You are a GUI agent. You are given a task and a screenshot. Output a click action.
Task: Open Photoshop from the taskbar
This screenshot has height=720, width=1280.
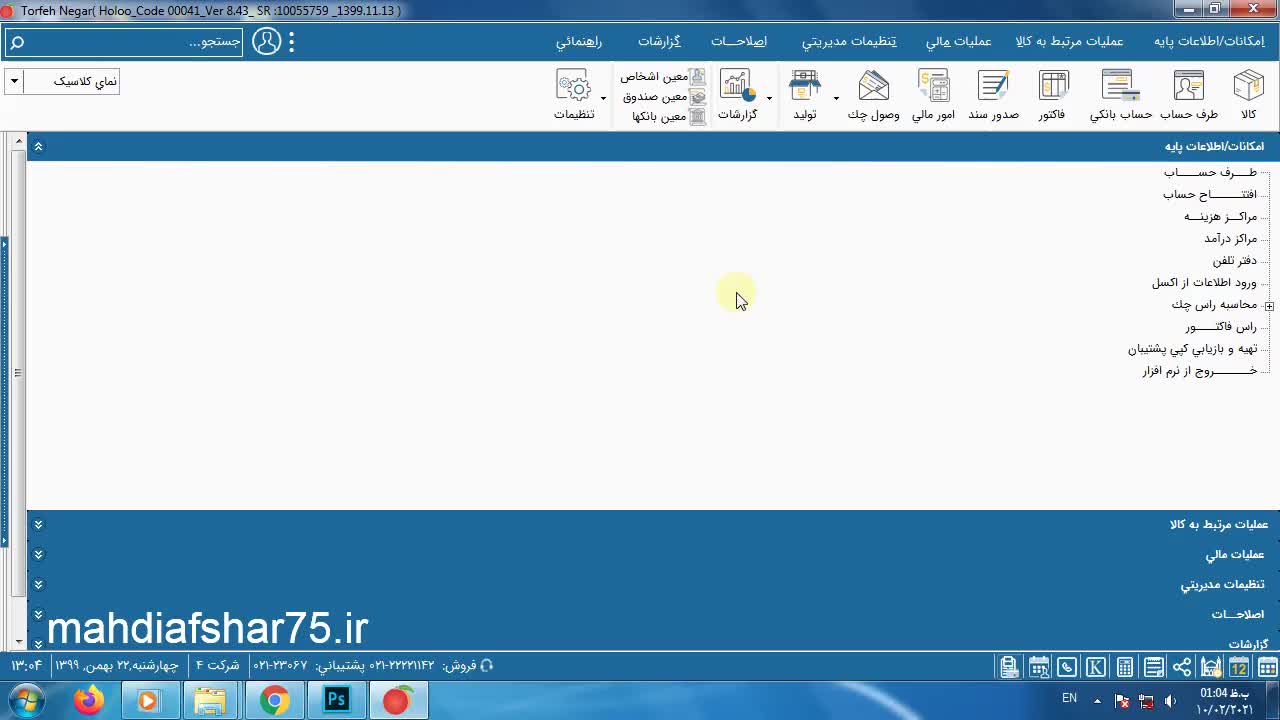click(336, 700)
